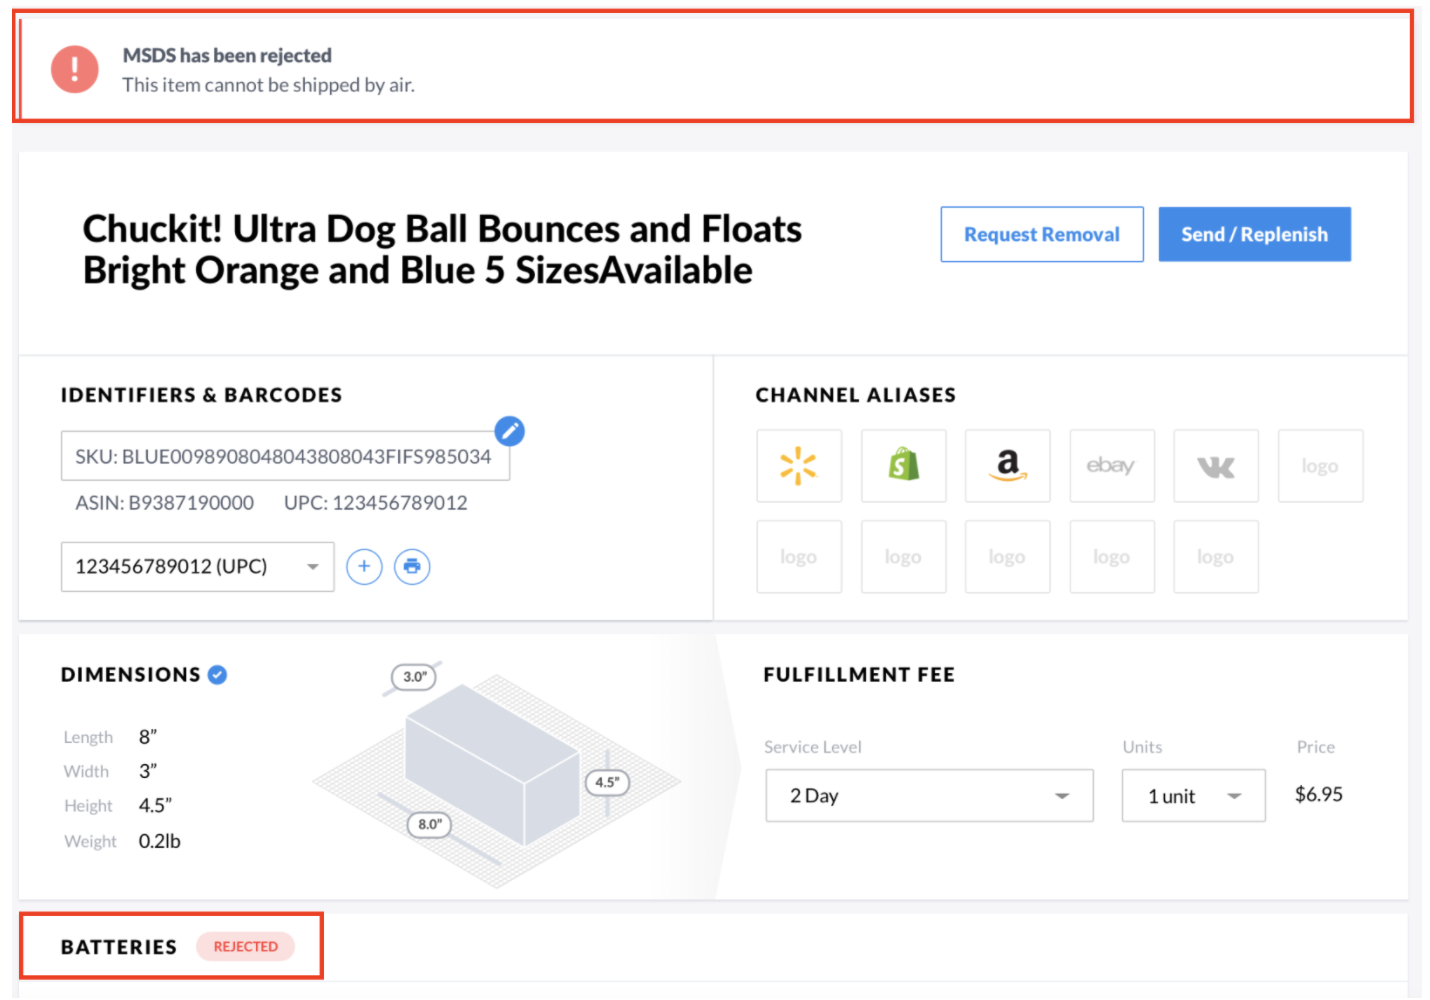
Task: Select the Amazon channel alias icon
Action: coord(1008,466)
